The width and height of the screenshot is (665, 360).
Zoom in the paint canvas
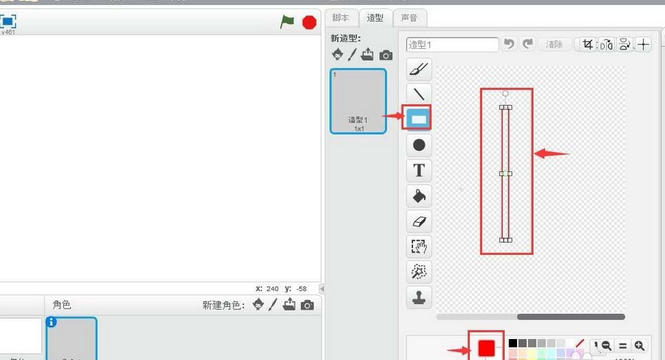click(639, 346)
